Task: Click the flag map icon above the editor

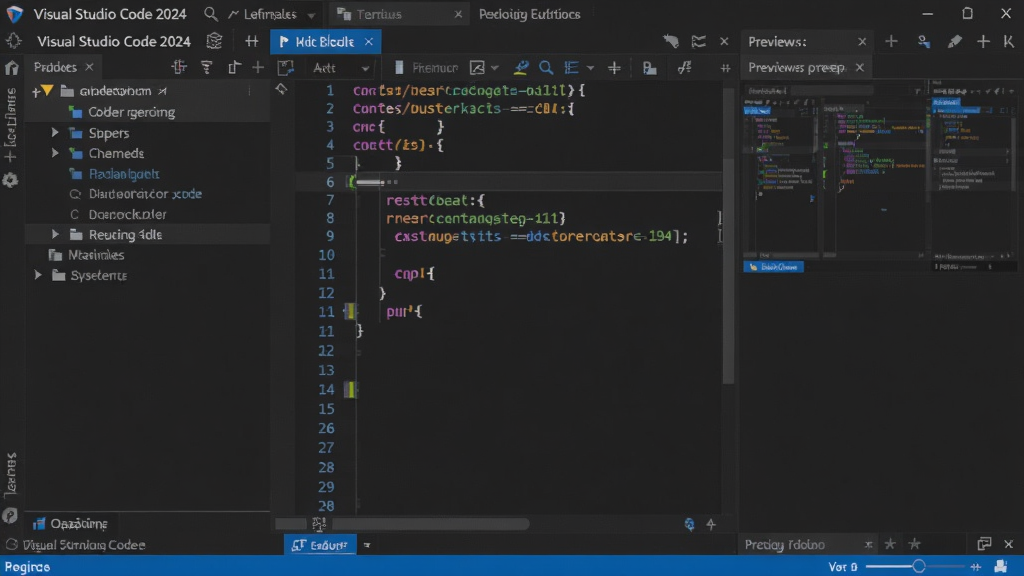Action: [699, 42]
